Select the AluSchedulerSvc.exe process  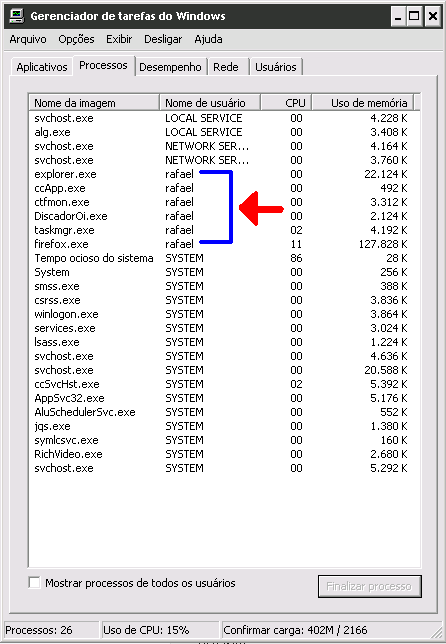coord(225,412)
